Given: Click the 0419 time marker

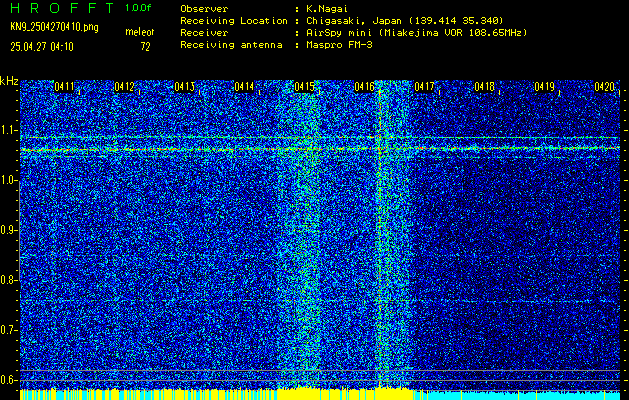Looking at the screenshot, I should (x=544, y=86).
